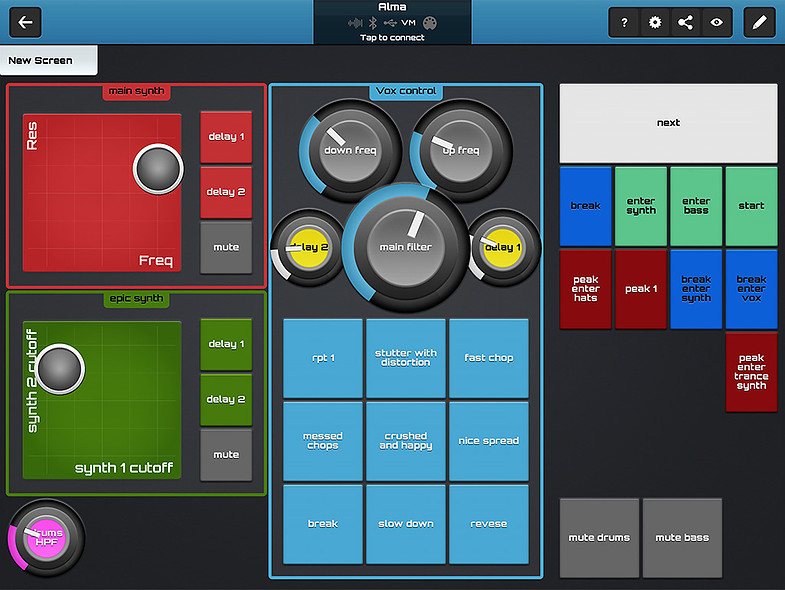Tap the white next button
This screenshot has height=590, width=785.
coord(668,123)
